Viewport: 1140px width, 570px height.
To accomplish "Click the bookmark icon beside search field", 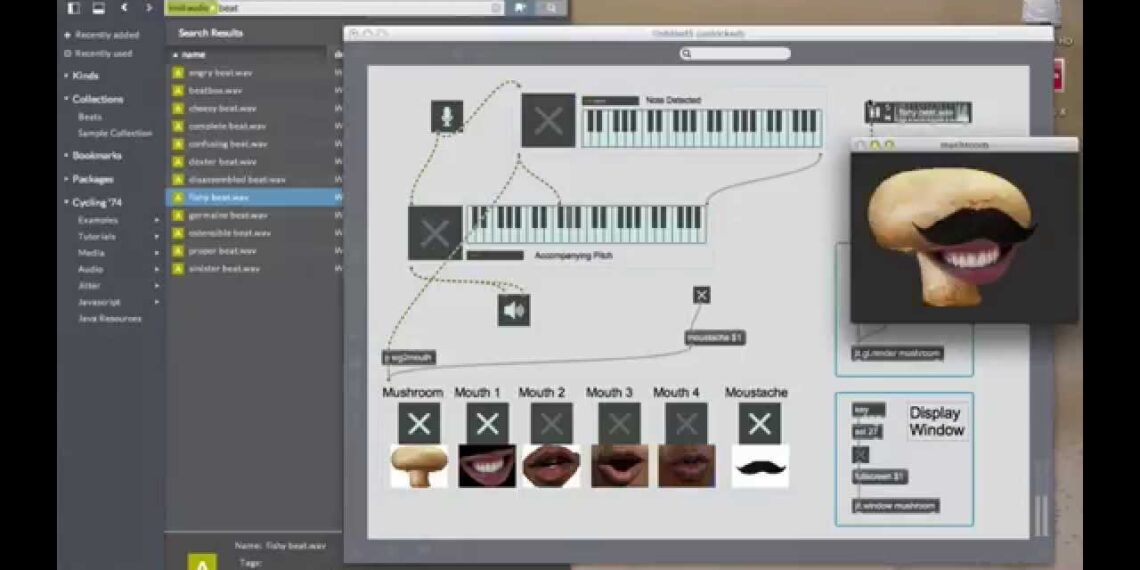I will (520, 8).
